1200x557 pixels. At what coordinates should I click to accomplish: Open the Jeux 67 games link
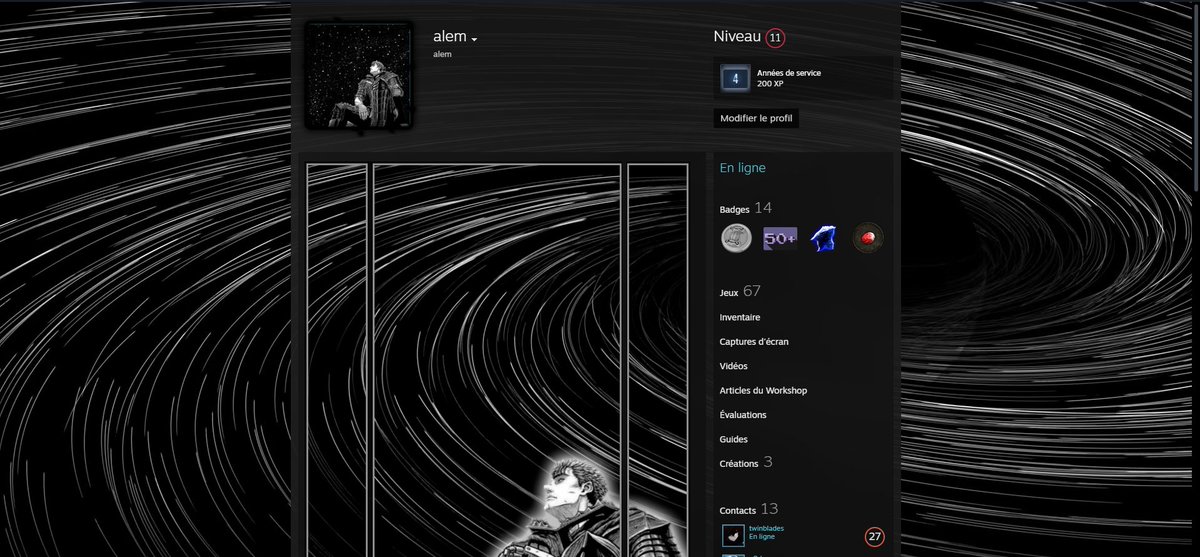740,291
